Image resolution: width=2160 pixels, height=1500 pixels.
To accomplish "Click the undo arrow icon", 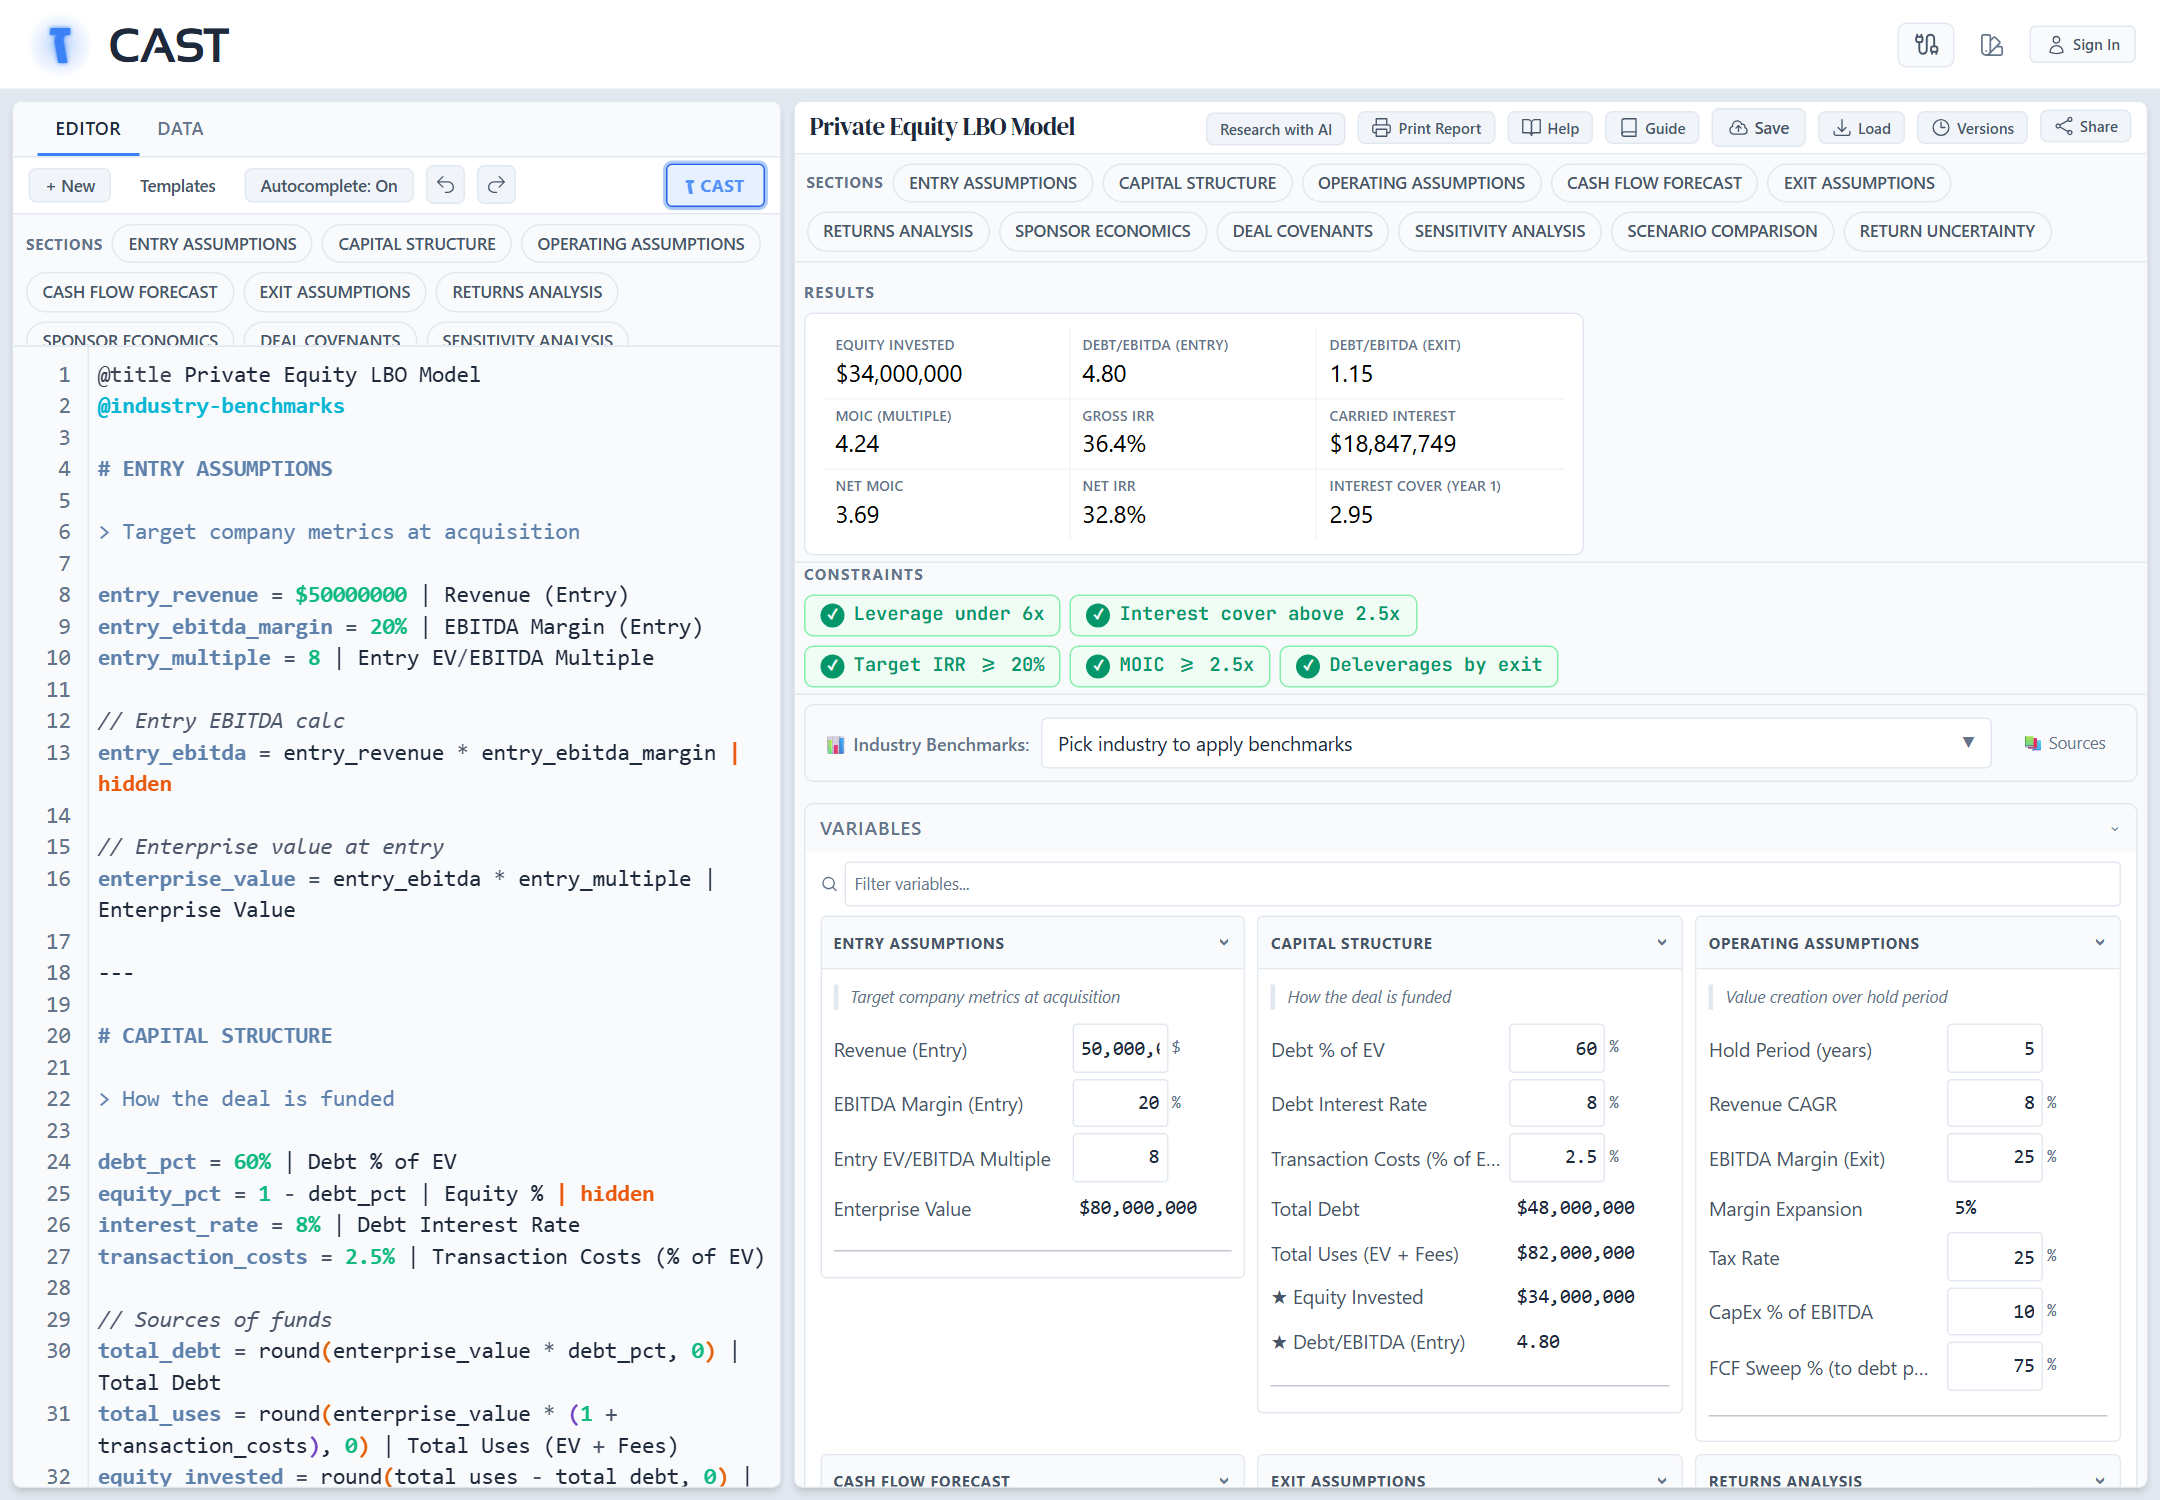I will 446,185.
